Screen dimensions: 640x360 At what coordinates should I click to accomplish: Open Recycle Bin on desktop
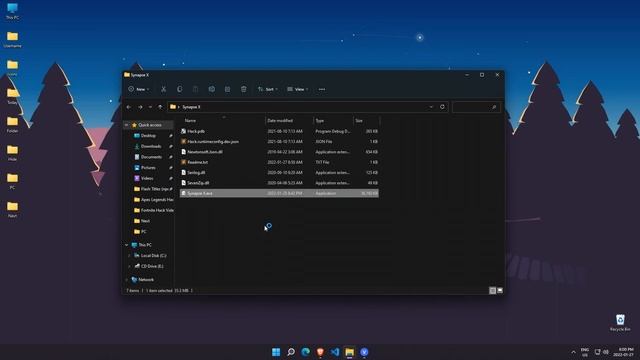(620, 322)
